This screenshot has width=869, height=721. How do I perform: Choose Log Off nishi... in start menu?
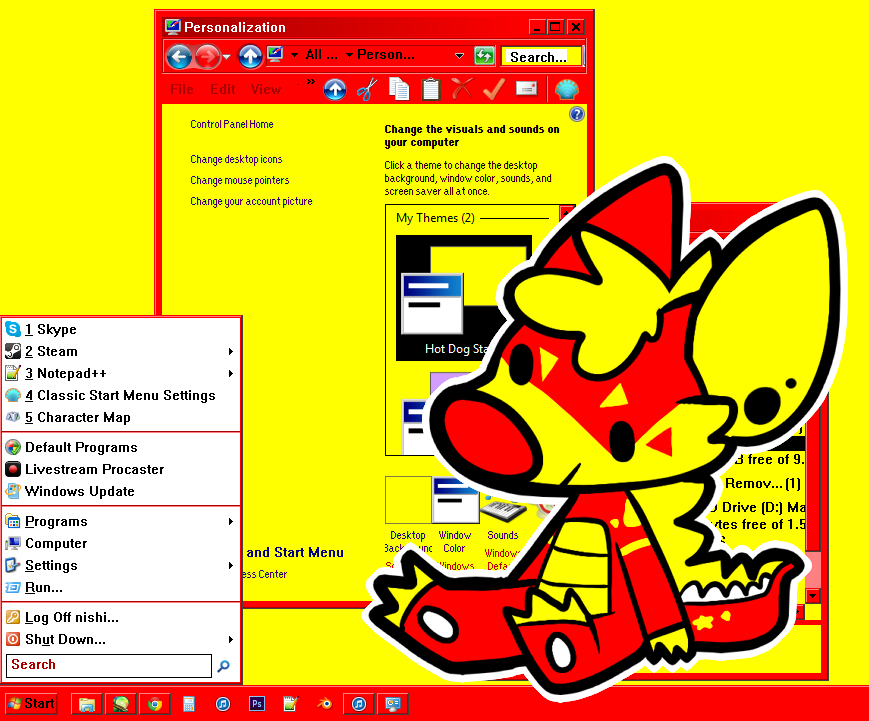[122, 617]
